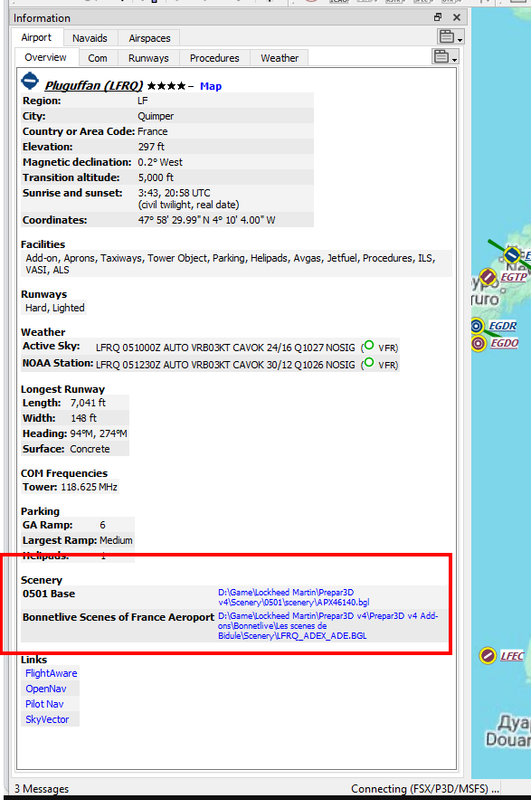Open the lower sub-tab list menu button

click(445, 57)
